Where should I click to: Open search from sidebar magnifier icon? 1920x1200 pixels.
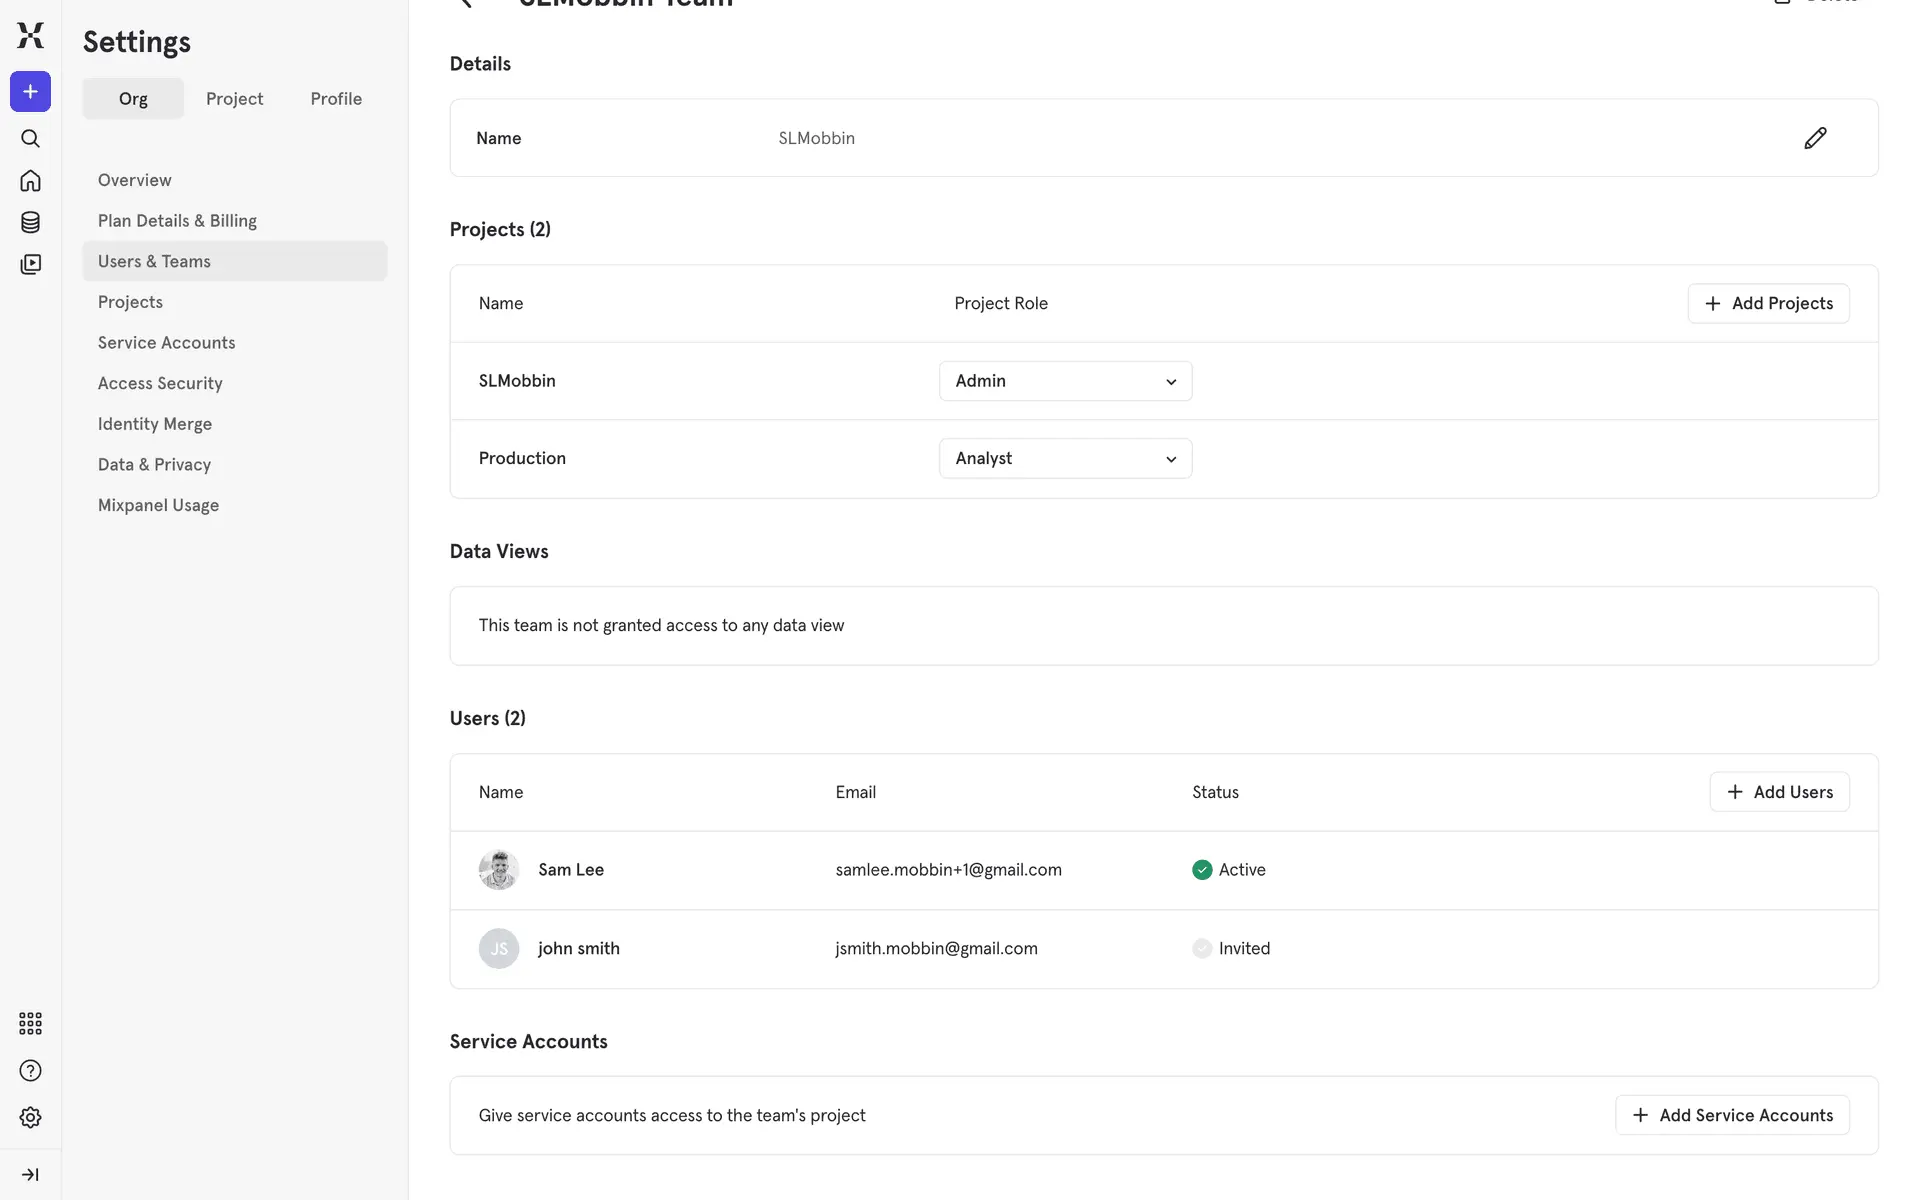point(30,138)
